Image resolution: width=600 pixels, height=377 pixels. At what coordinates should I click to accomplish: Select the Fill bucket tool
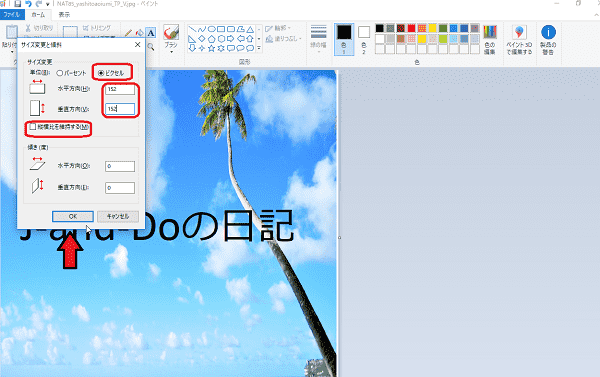(x=140, y=33)
